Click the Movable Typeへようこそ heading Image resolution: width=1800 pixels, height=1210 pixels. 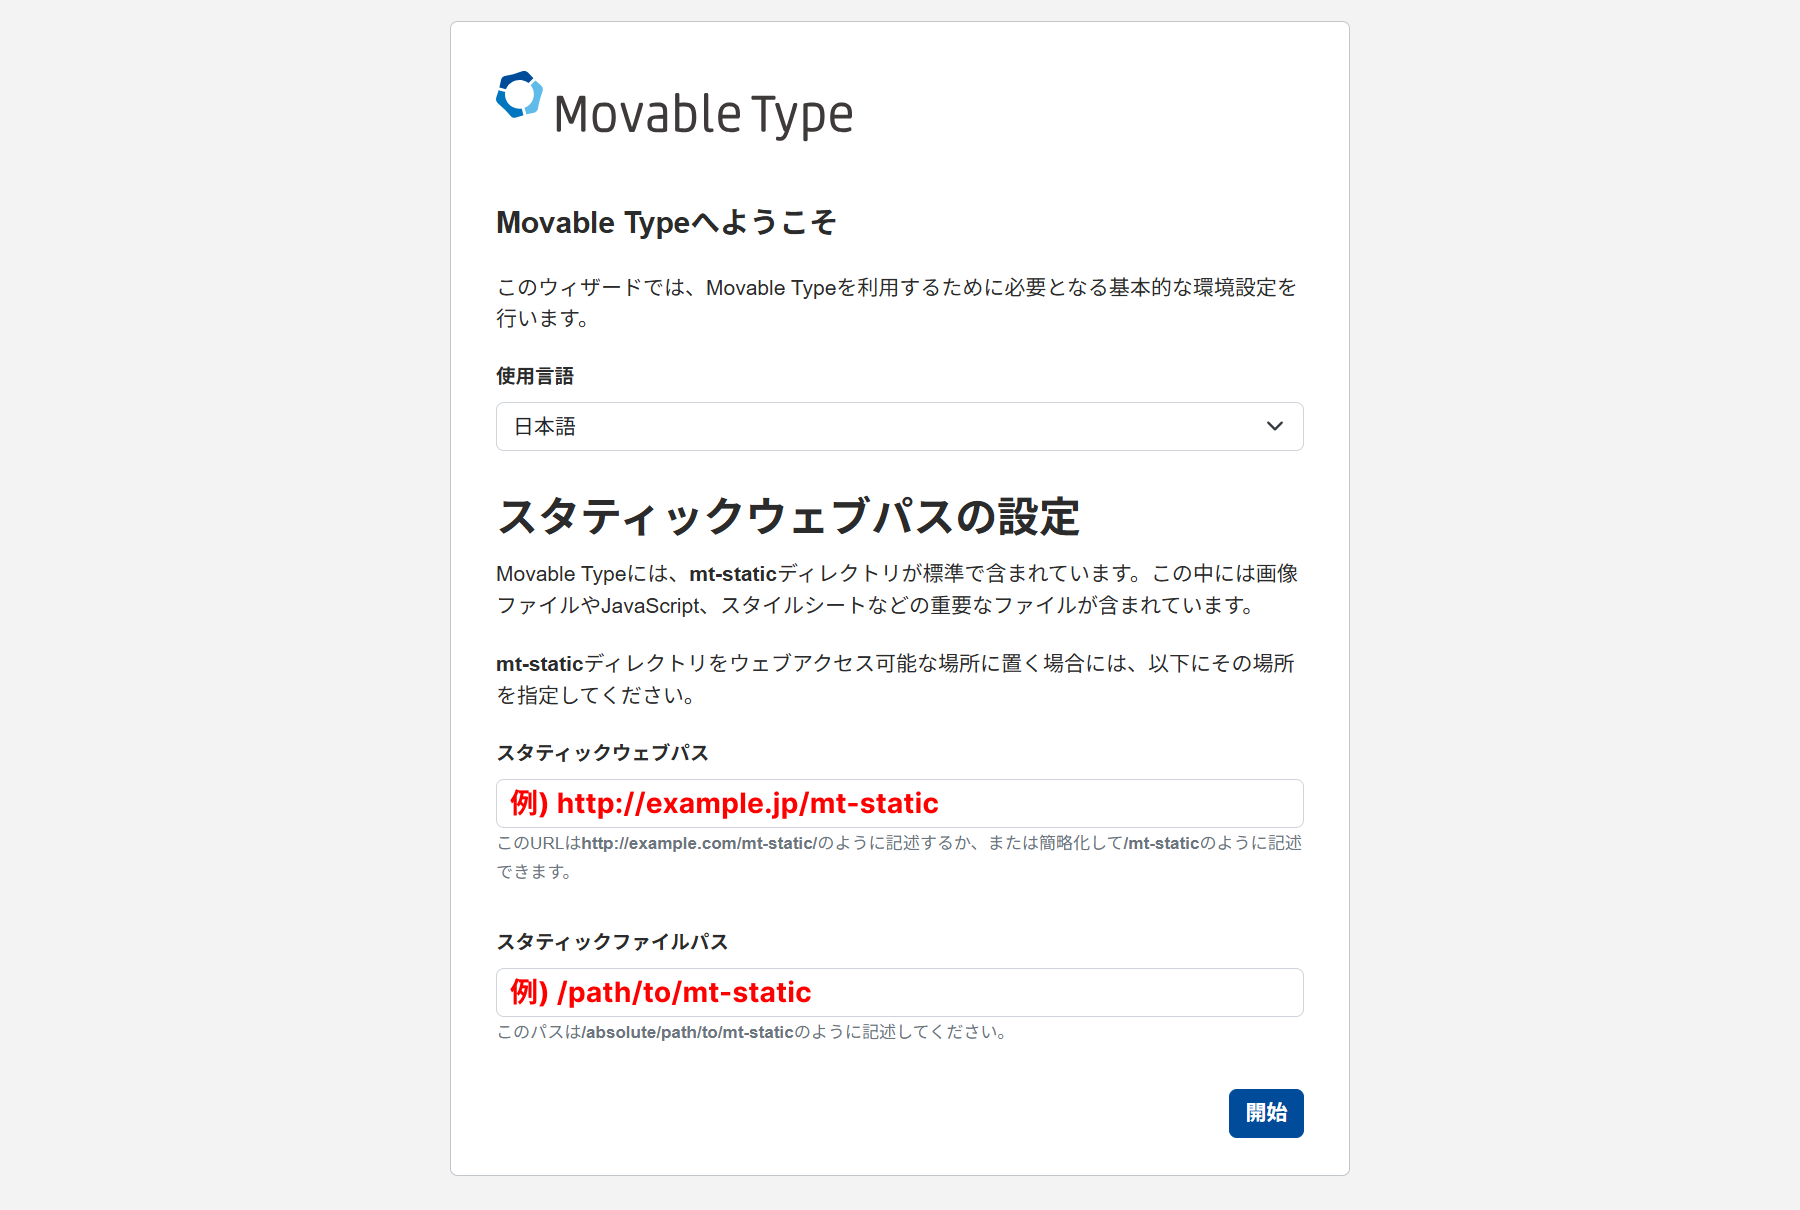click(x=666, y=222)
